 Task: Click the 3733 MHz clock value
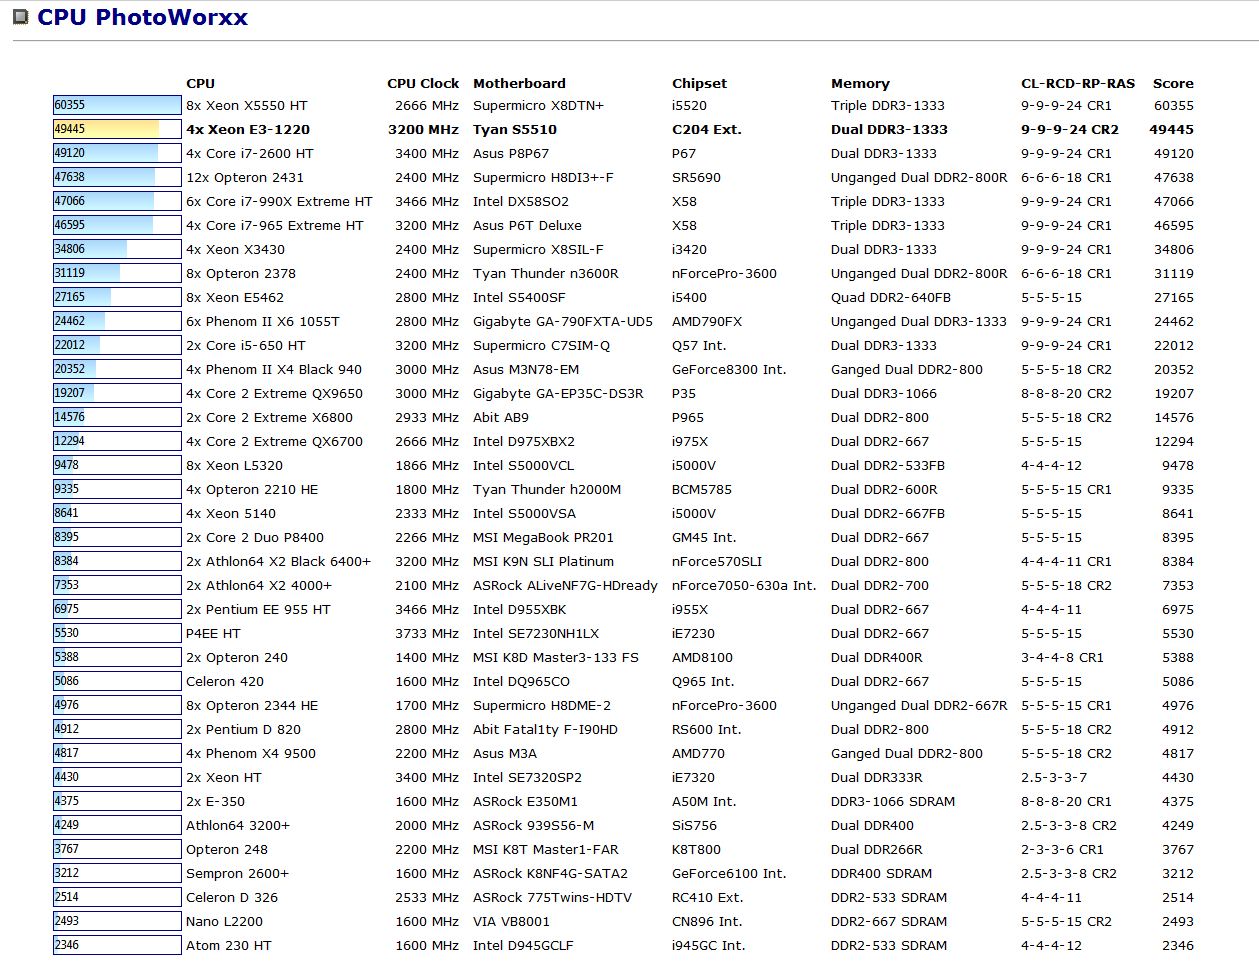pyautogui.click(x=427, y=633)
